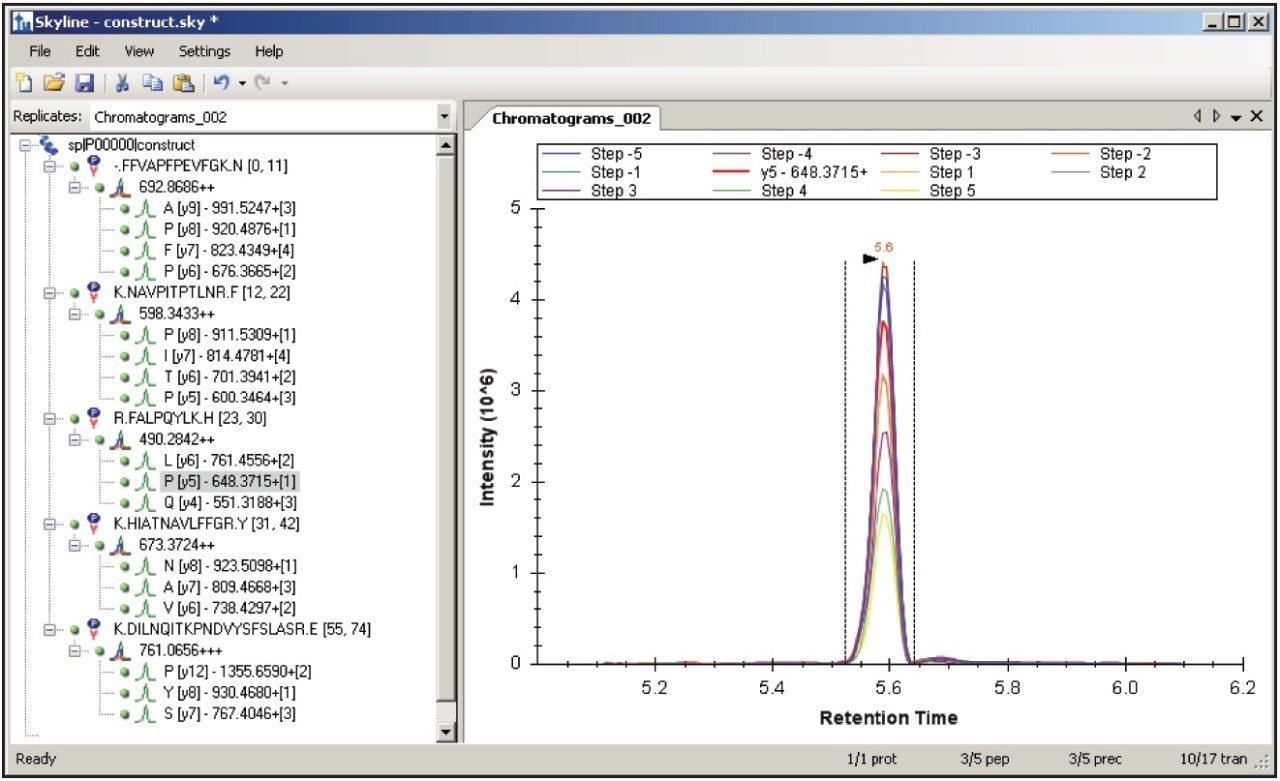Click the Paste clipboard toolbar icon
1280x781 pixels.
point(183,84)
